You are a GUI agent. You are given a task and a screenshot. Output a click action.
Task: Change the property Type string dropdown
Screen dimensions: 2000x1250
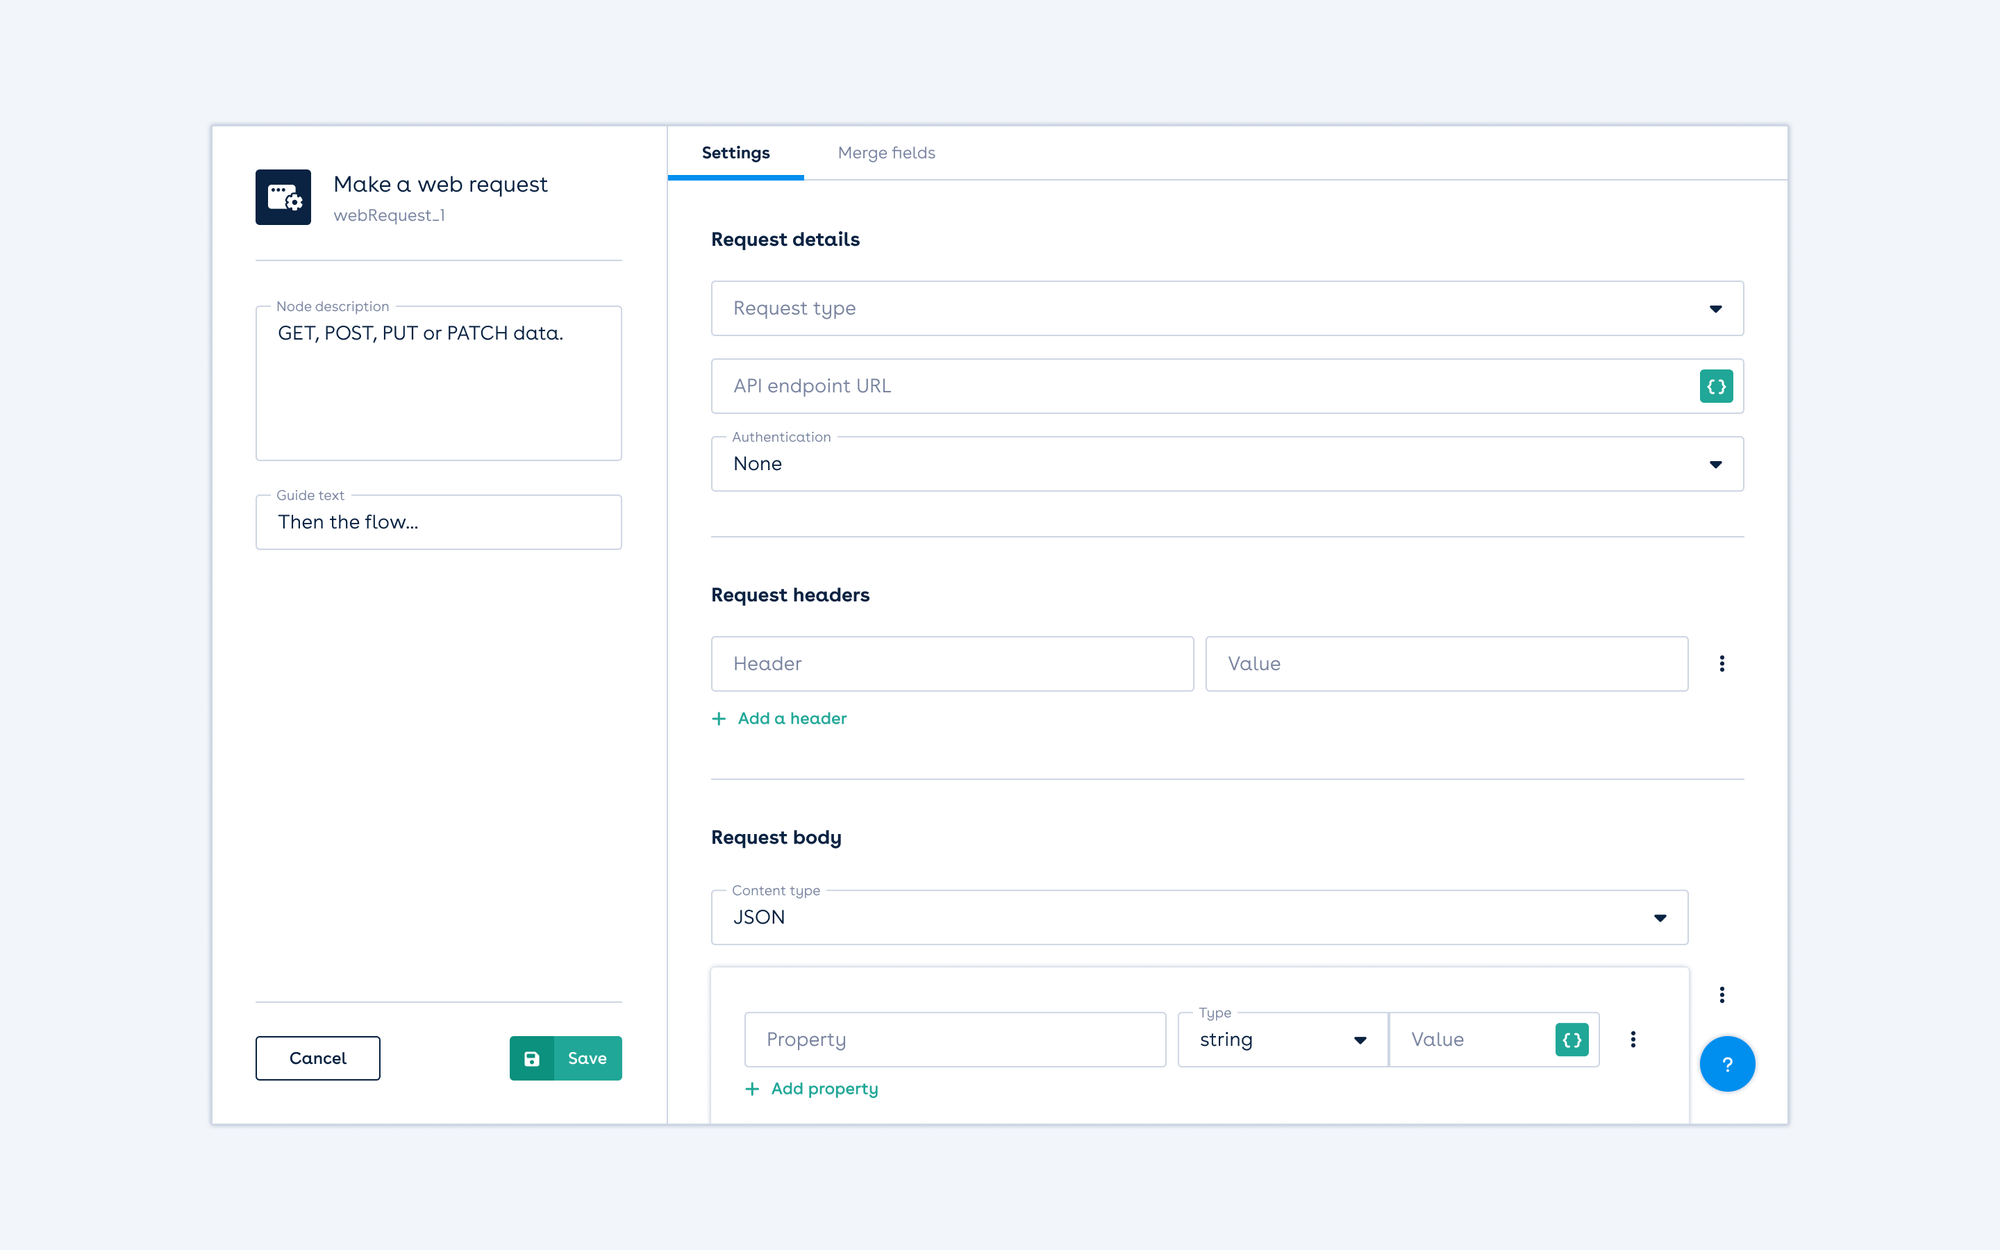click(1282, 1040)
